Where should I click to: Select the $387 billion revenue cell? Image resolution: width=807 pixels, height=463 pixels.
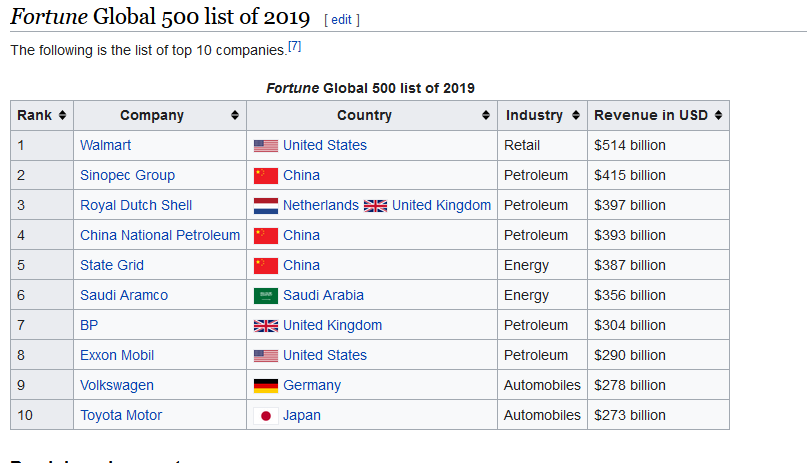pyautogui.click(x=658, y=265)
